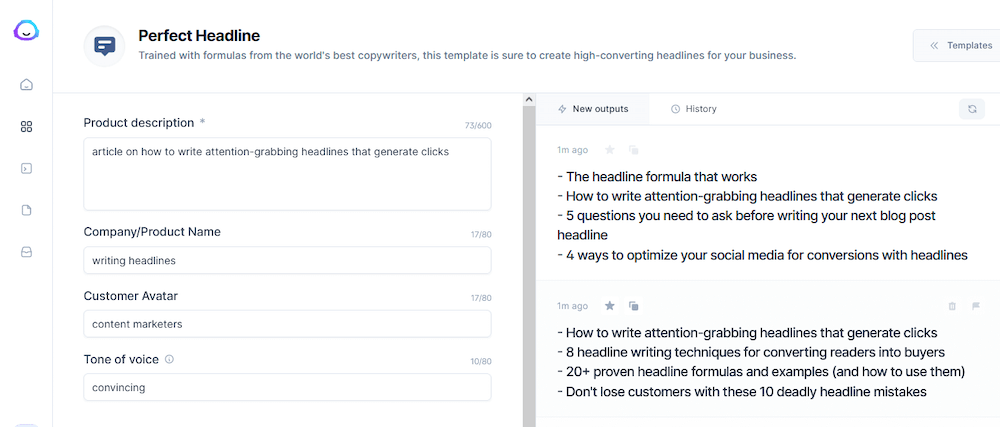Star the first headline output
The image size is (1000, 427).
[610, 150]
